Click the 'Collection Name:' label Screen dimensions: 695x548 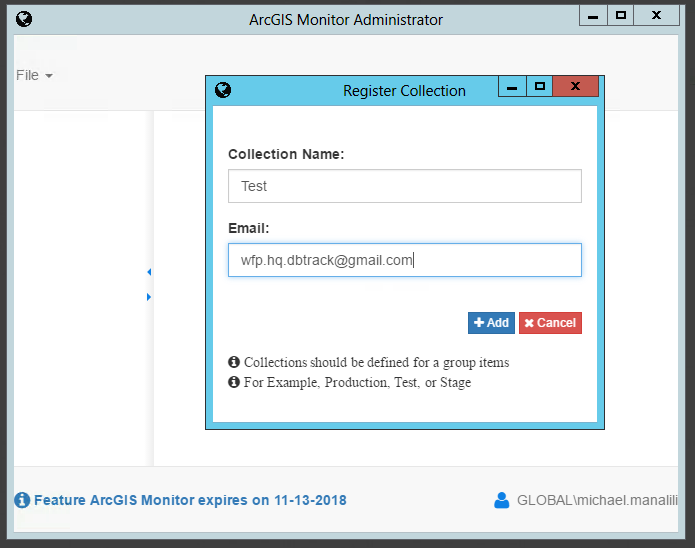pyautogui.click(x=286, y=154)
